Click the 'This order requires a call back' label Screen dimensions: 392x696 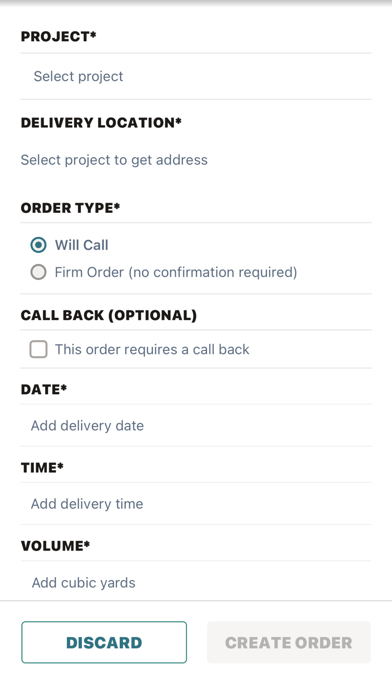152,349
